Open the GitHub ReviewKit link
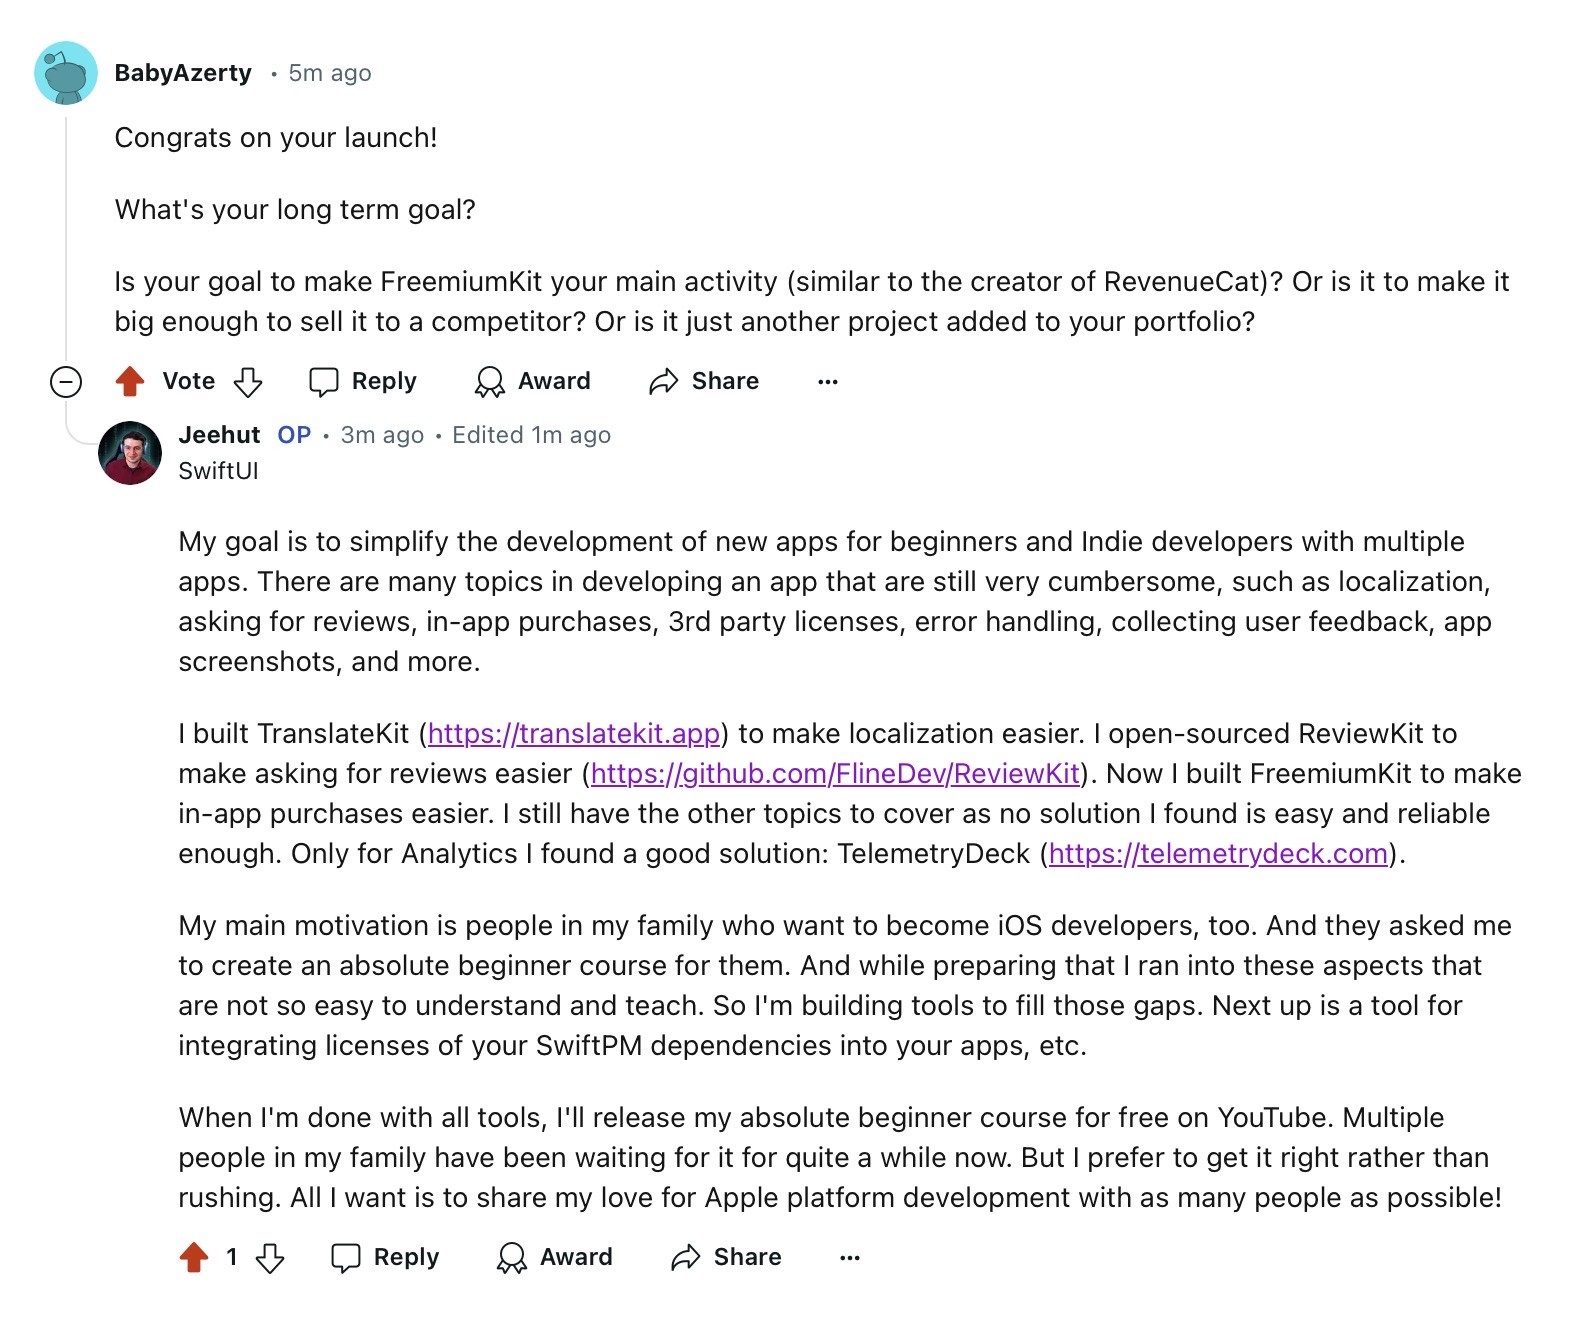The width and height of the screenshot is (1578, 1344). [835, 774]
